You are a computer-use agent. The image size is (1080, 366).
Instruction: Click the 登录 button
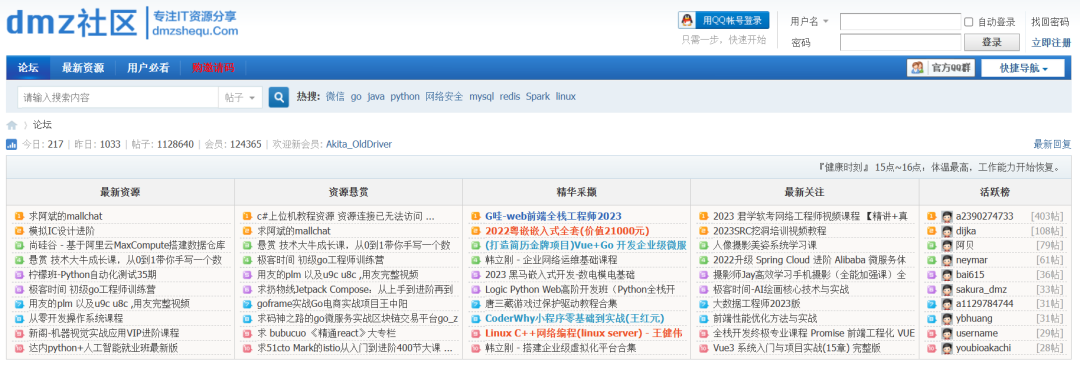[992, 42]
